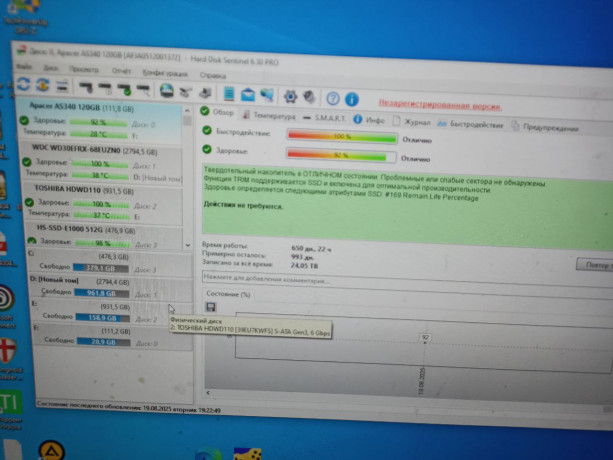
Task: Open Microsoft Edge from the taskbar
Action: (x=208, y=455)
